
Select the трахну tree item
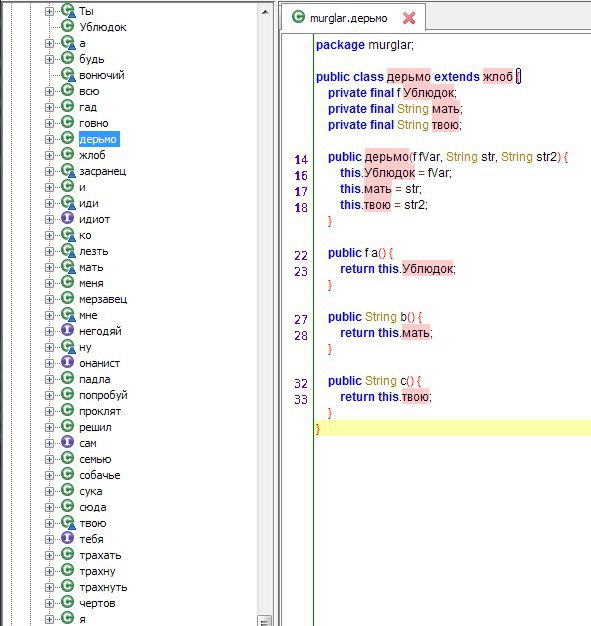point(97,571)
